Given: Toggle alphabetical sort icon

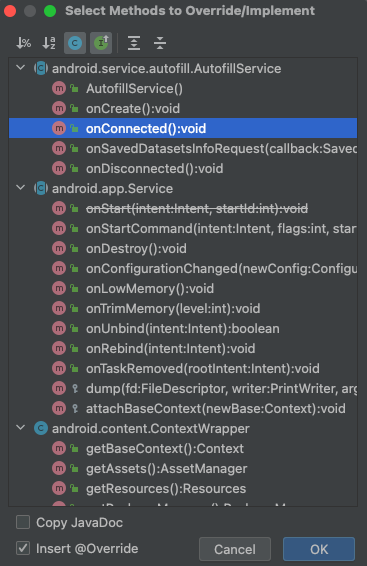Looking at the screenshot, I should tap(49, 43).
